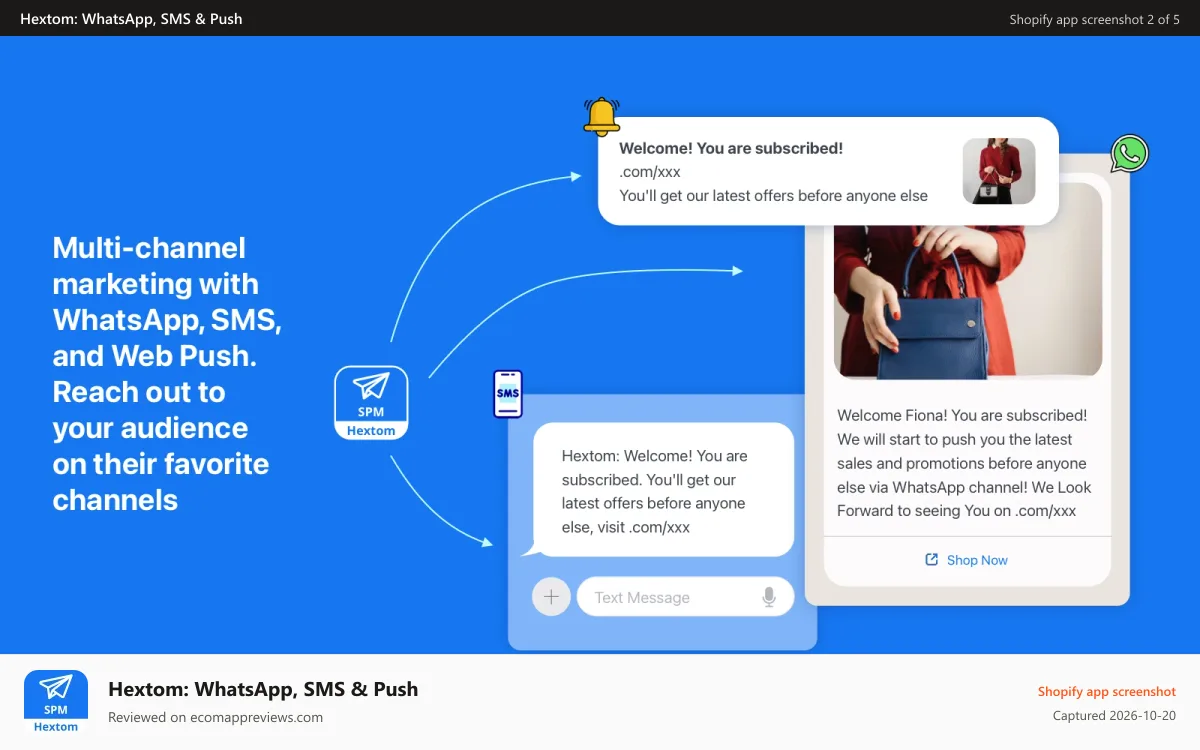Click the Hextom SPM paper-plane logo in diagram
1200x750 pixels.
tap(371, 403)
